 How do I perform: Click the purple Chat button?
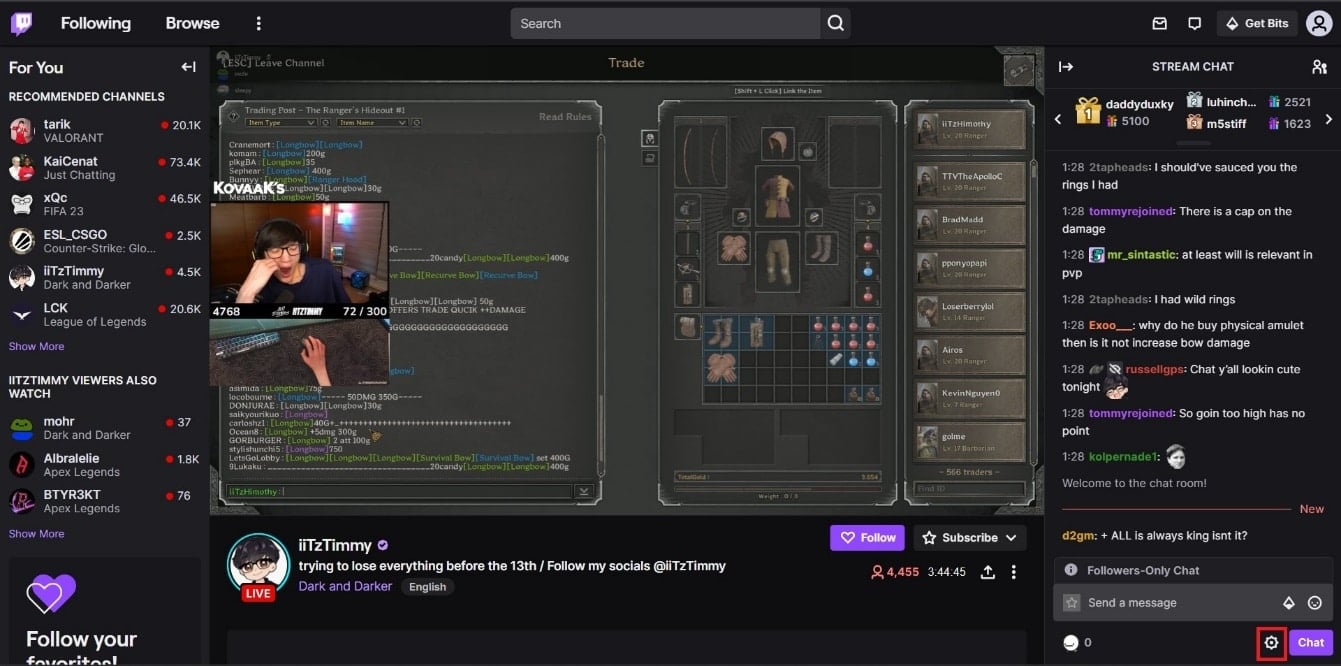pos(1311,642)
